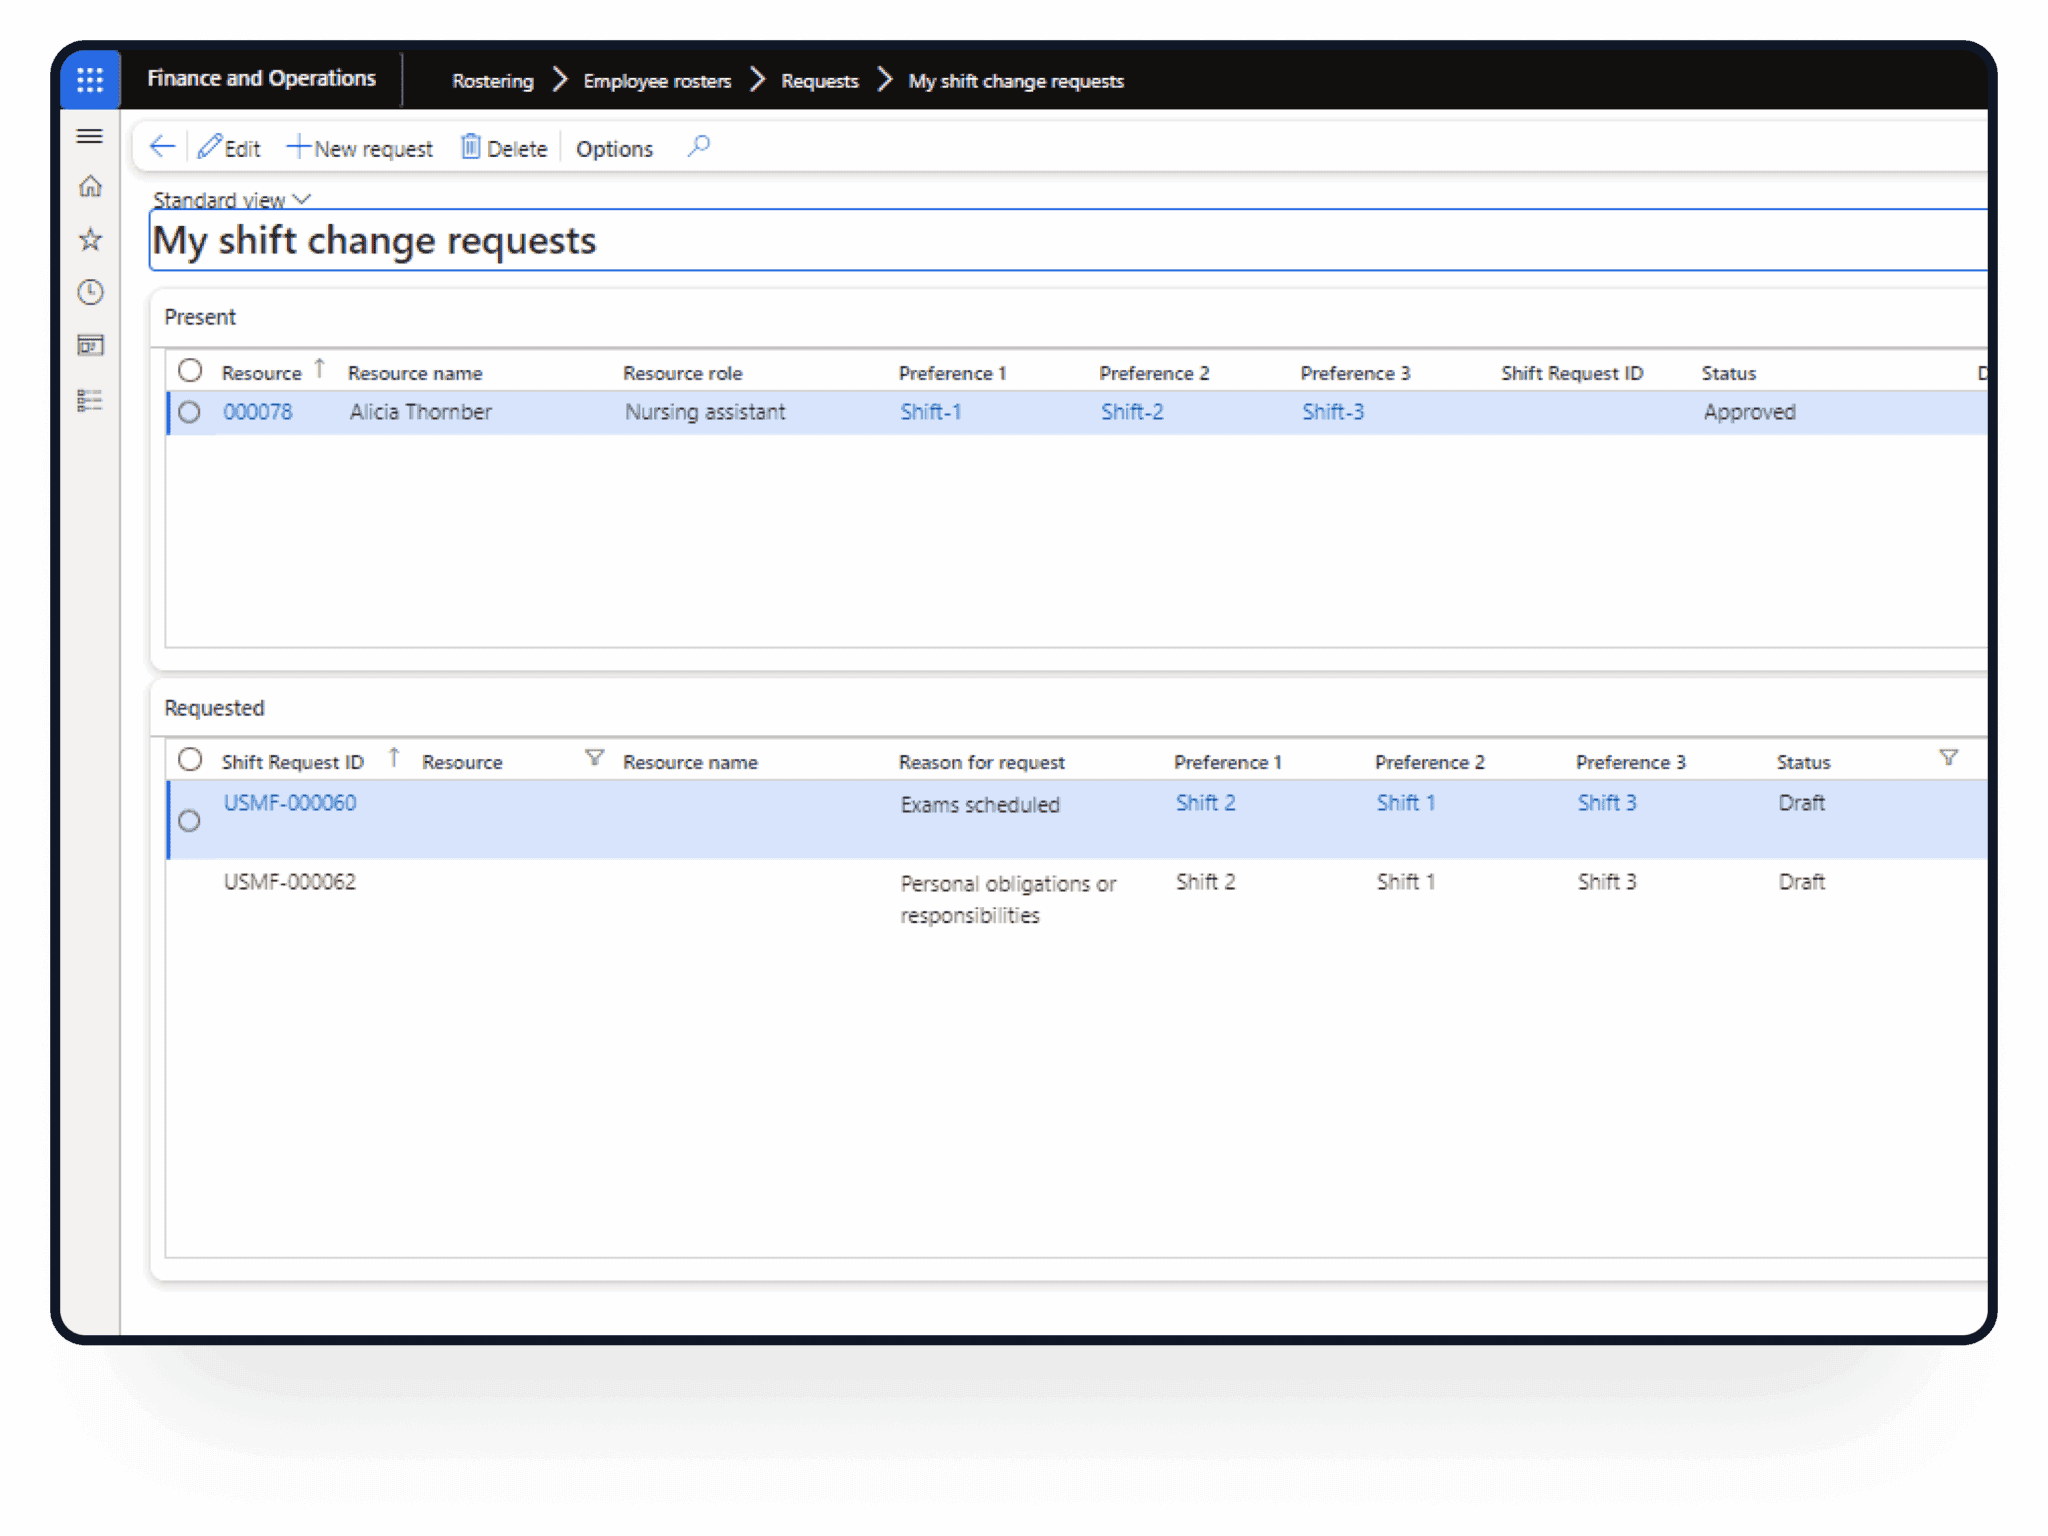Click My shift change requests page title
The width and height of the screenshot is (2048, 1536).
coord(374,241)
